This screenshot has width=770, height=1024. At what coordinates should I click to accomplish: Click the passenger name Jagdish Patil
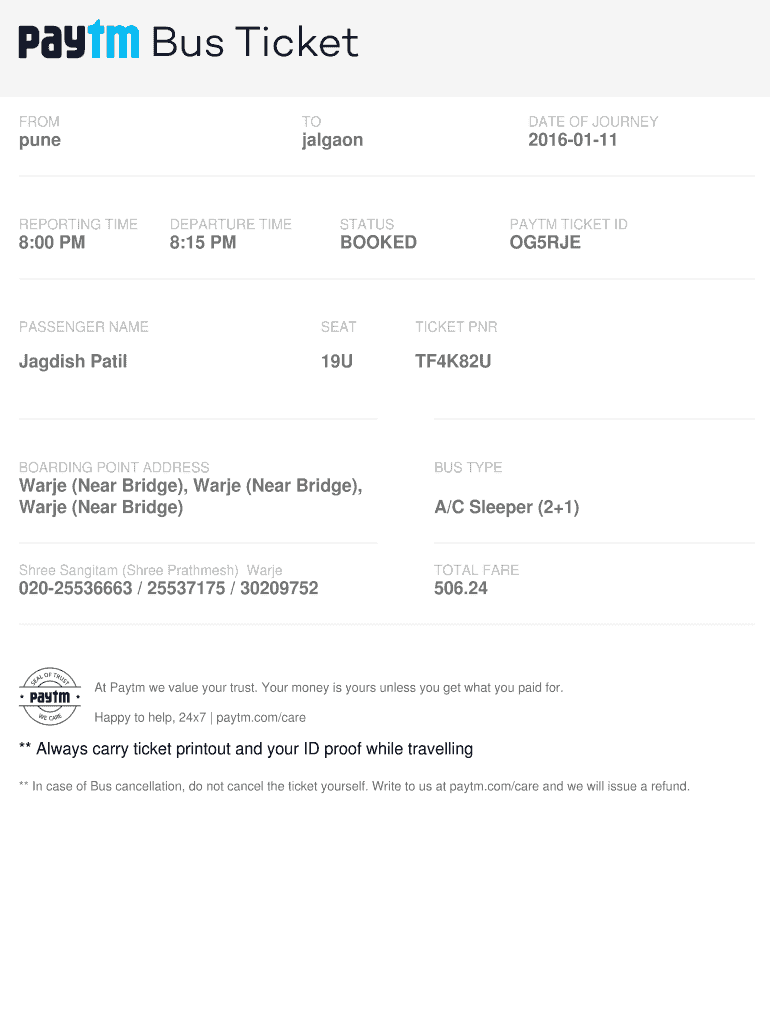coord(73,361)
